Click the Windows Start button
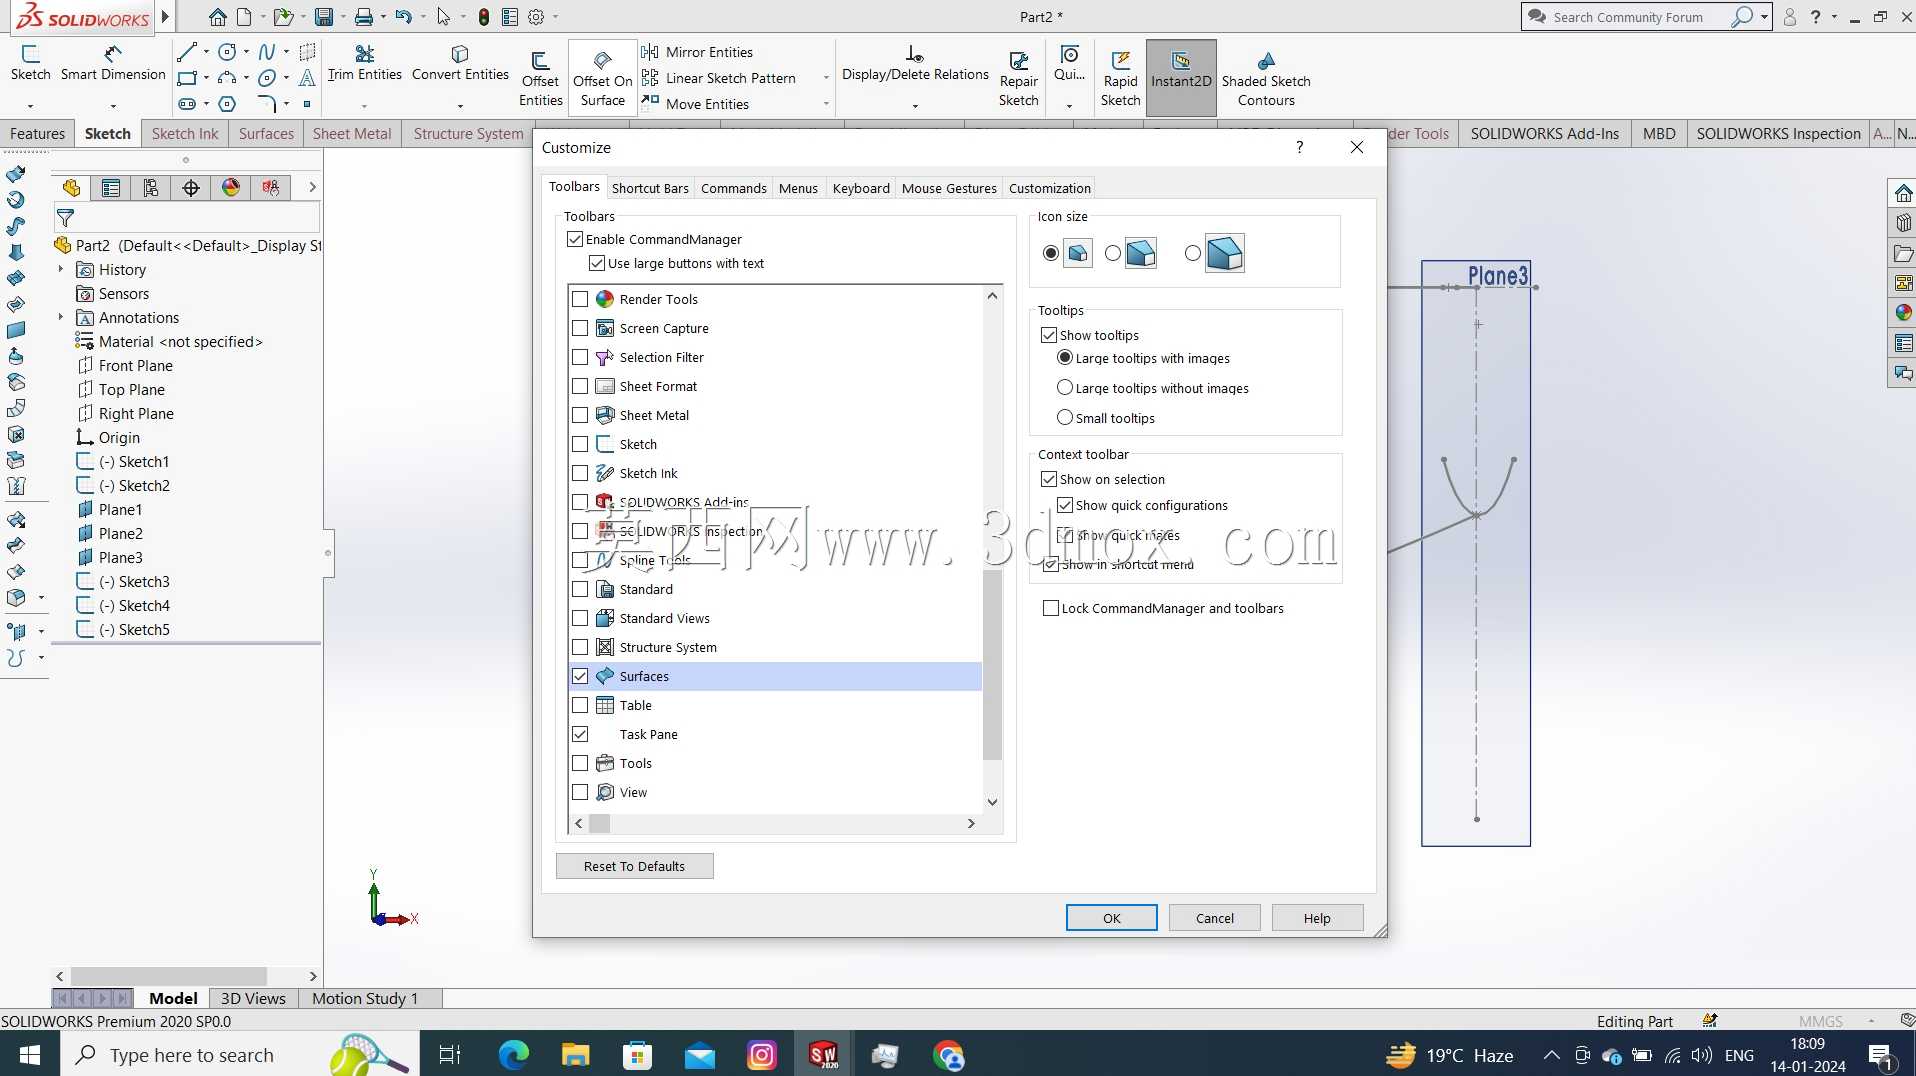The width and height of the screenshot is (1916, 1076). [30, 1055]
